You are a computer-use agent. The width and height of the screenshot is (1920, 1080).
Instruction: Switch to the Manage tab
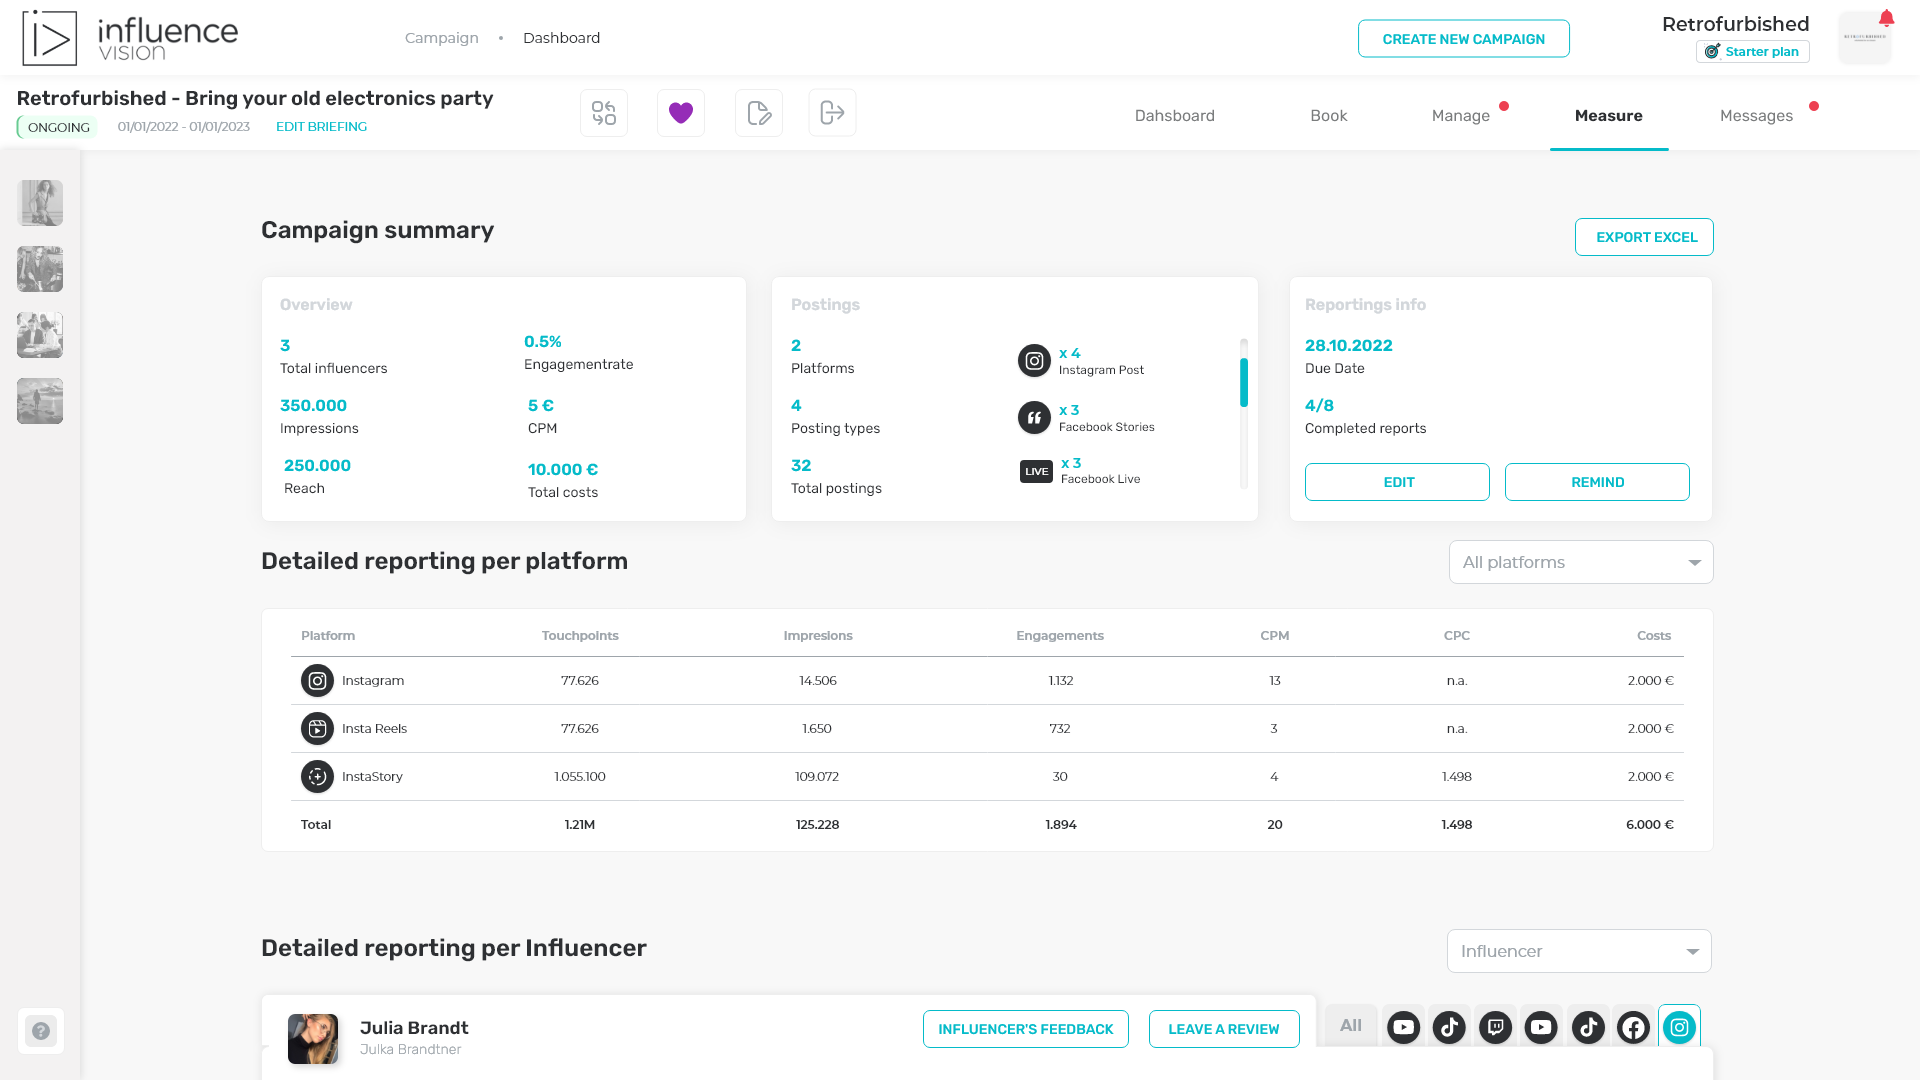click(1460, 116)
